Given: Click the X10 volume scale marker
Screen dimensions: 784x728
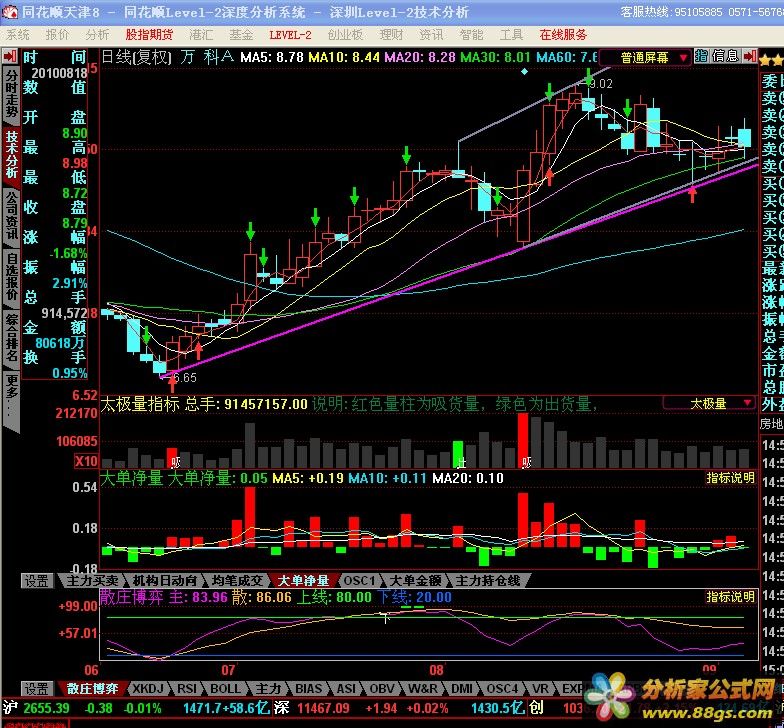Looking at the screenshot, I should coord(86,460).
